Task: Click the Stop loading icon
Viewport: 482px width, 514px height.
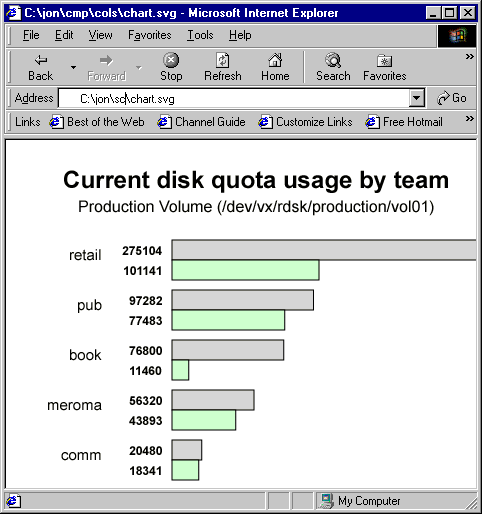Action: pyautogui.click(x=171, y=60)
